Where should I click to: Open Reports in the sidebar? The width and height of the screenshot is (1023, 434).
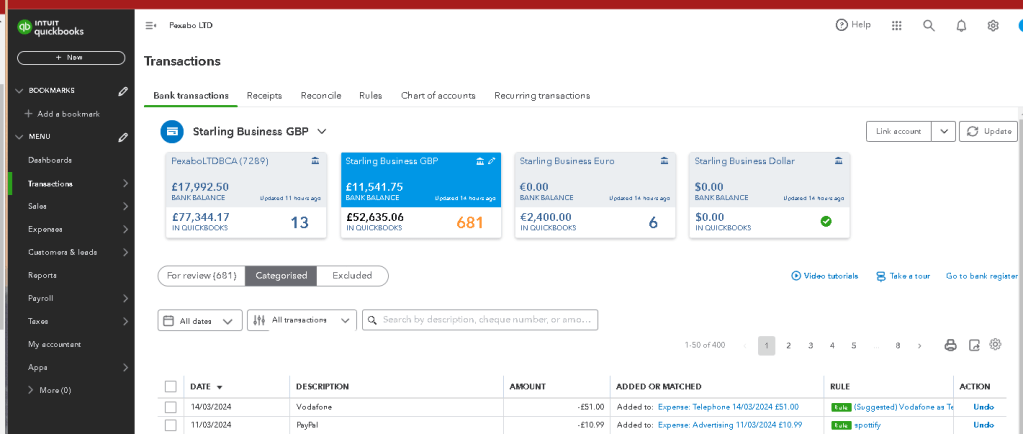(x=42, y=275)
